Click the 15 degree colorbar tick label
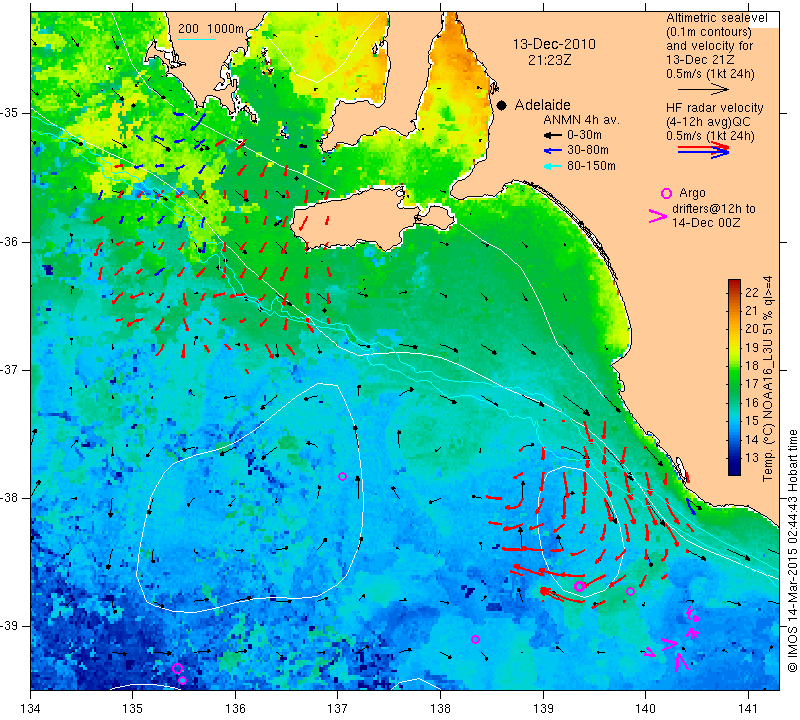 point(752,421)
